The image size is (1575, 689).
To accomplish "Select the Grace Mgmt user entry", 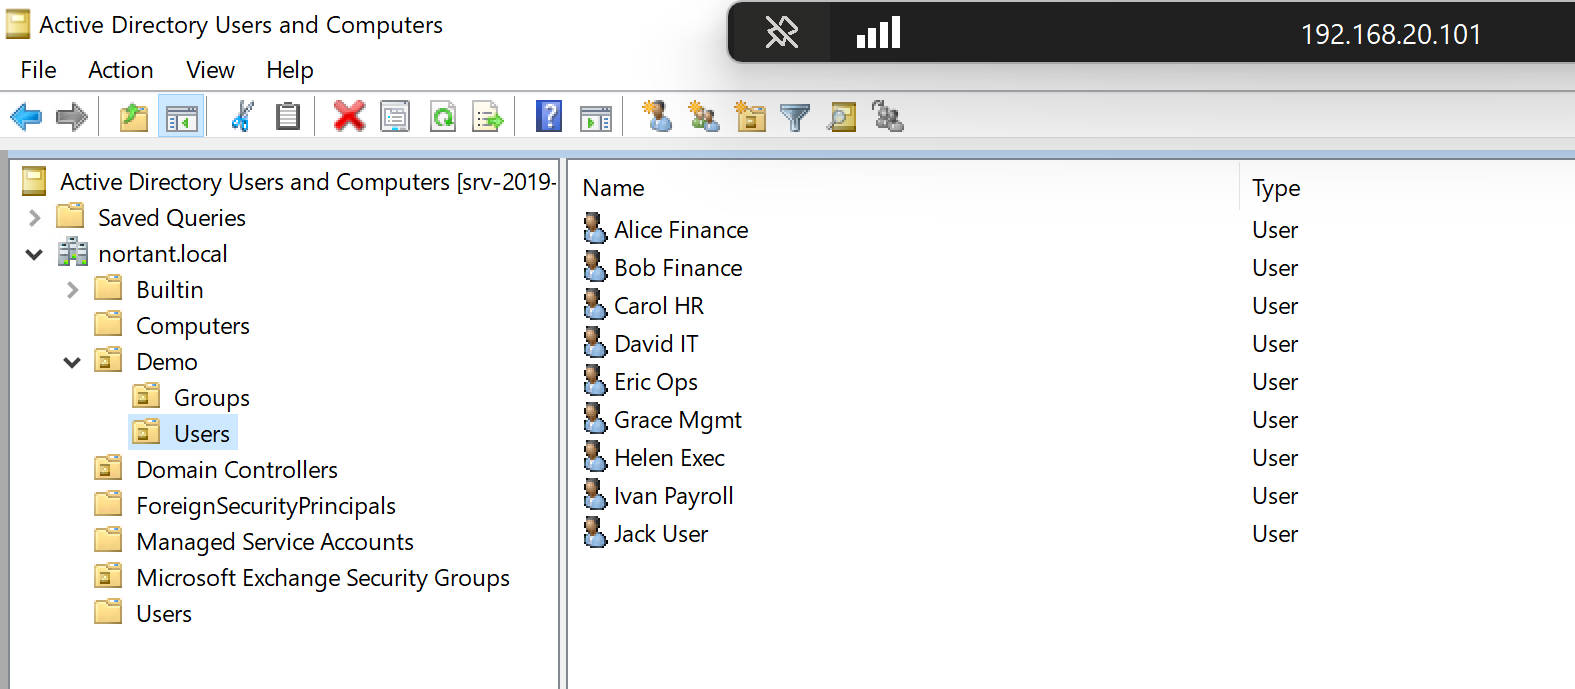I will (x=677, y=420).
